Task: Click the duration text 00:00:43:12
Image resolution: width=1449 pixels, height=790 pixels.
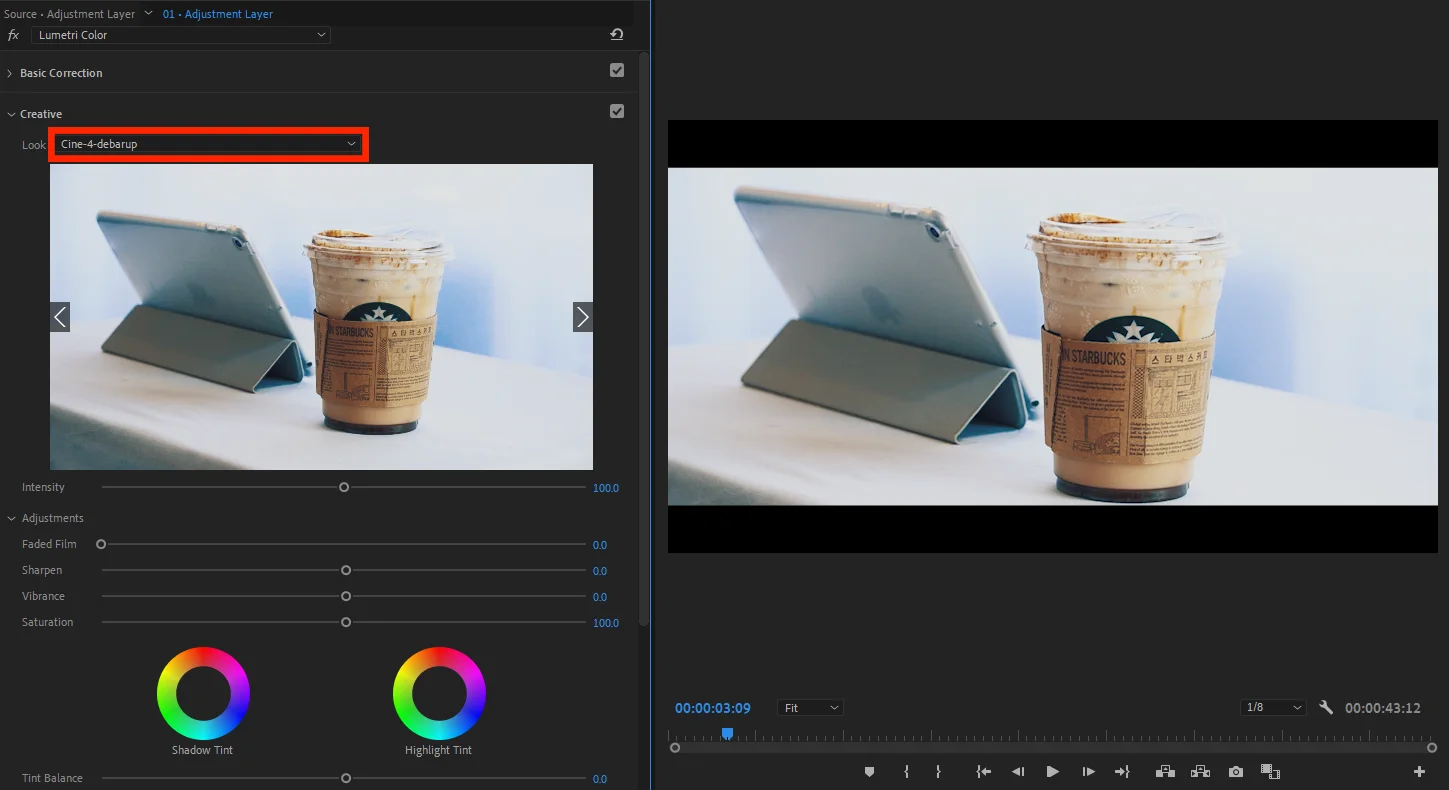Action: coord(1383,708)
